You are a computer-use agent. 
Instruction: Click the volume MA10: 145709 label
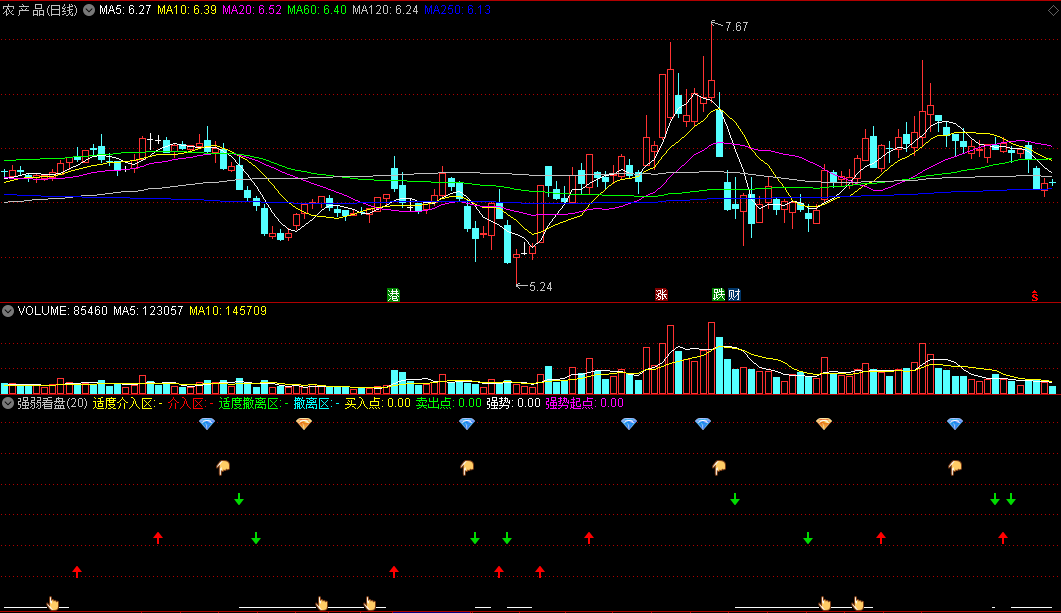click(x=228, y=311)
